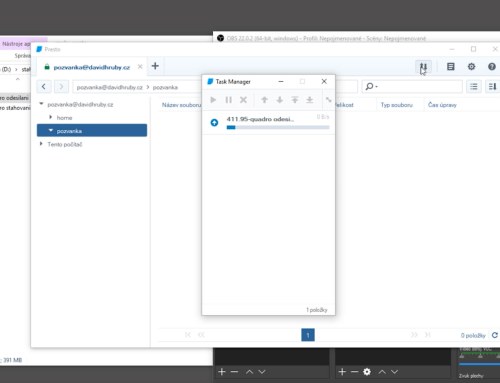
Task: Go to previous page pagination icon
Action: coord(201,335)
